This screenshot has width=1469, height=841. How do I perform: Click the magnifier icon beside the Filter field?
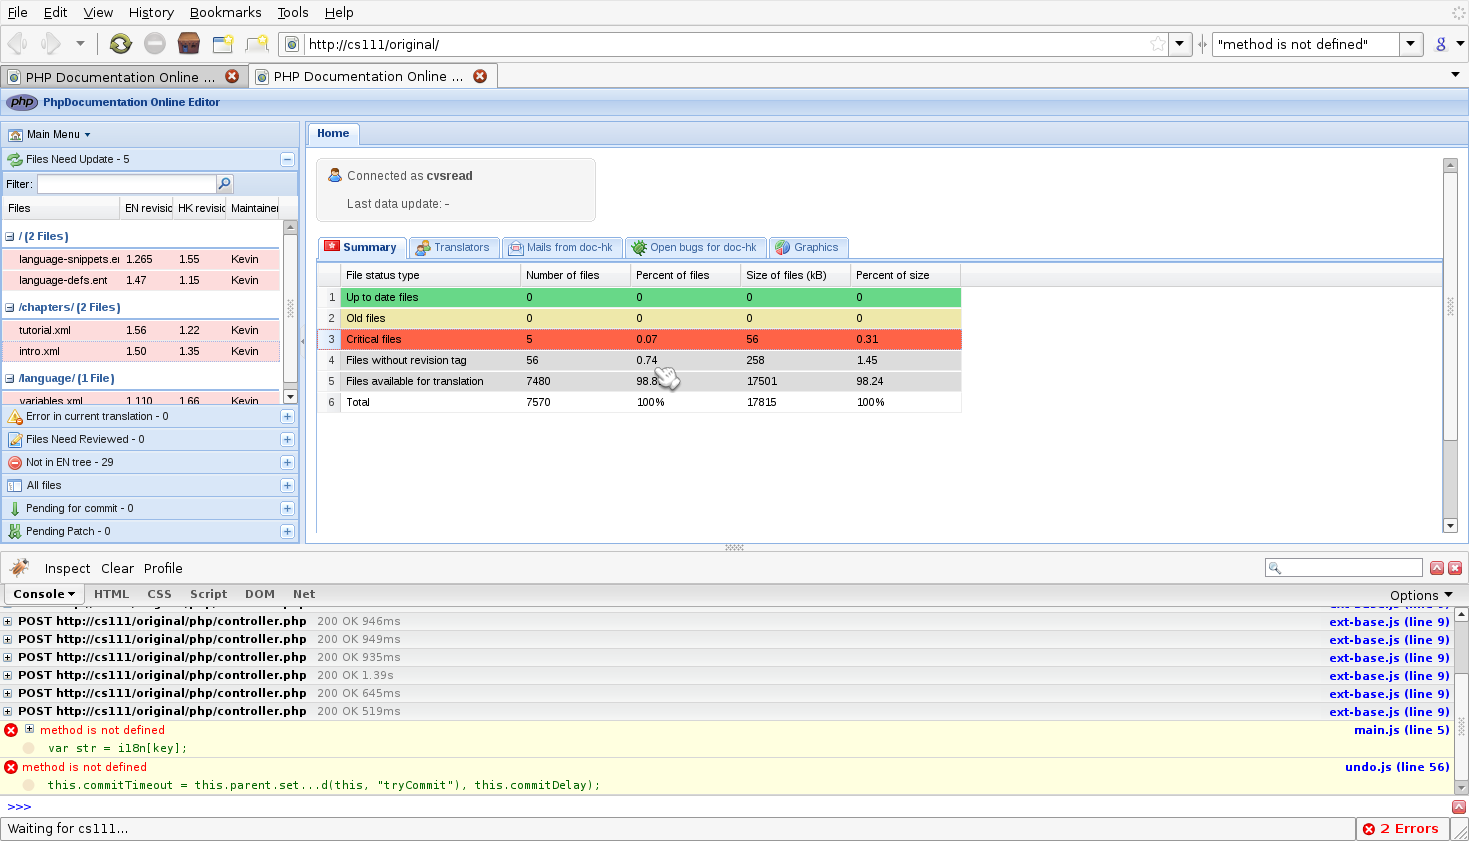pos(225,184)
